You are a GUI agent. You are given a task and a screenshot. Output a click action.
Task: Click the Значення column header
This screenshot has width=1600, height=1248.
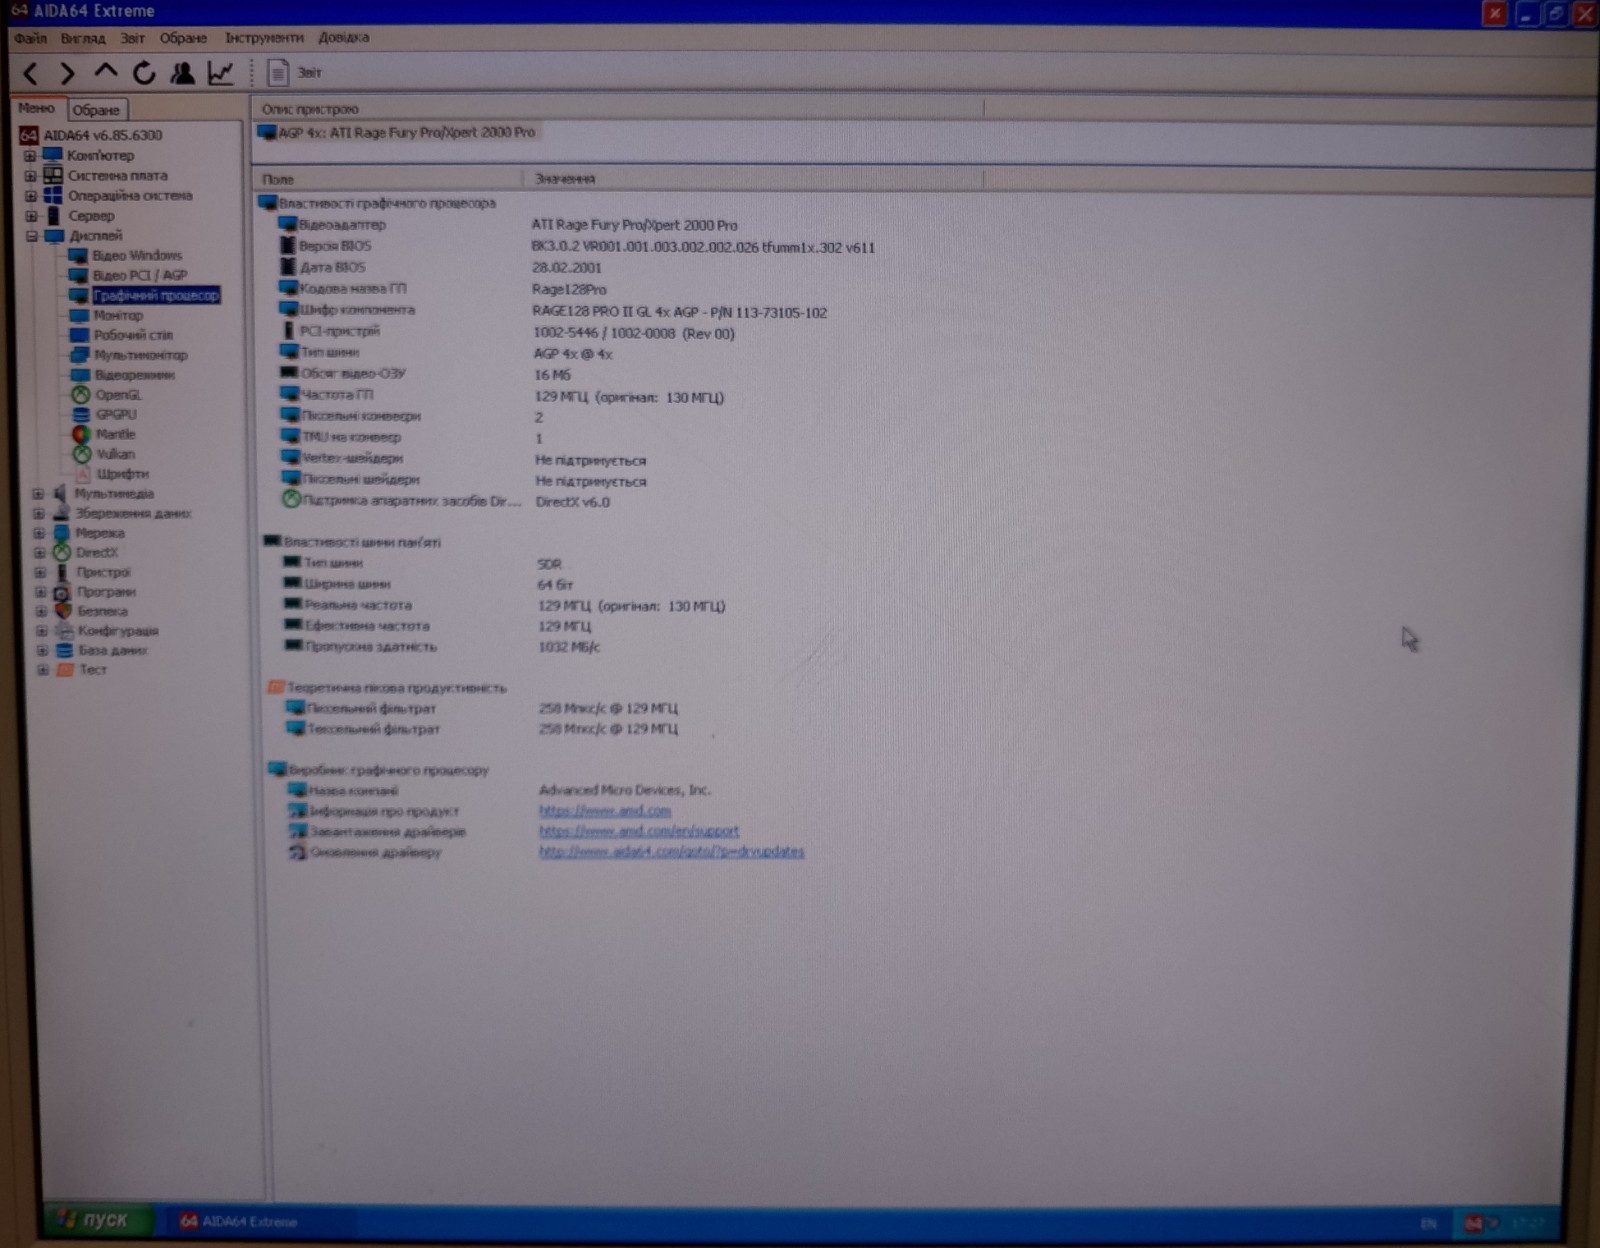click(754, 179)
